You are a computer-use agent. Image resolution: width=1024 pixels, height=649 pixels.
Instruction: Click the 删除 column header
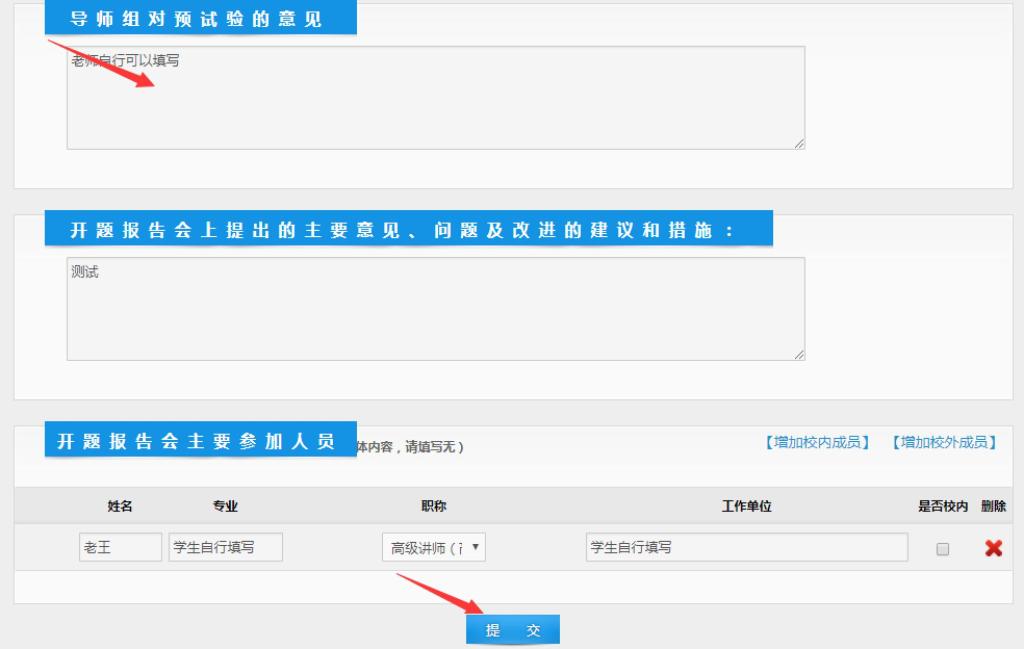[x=993, y=507]
